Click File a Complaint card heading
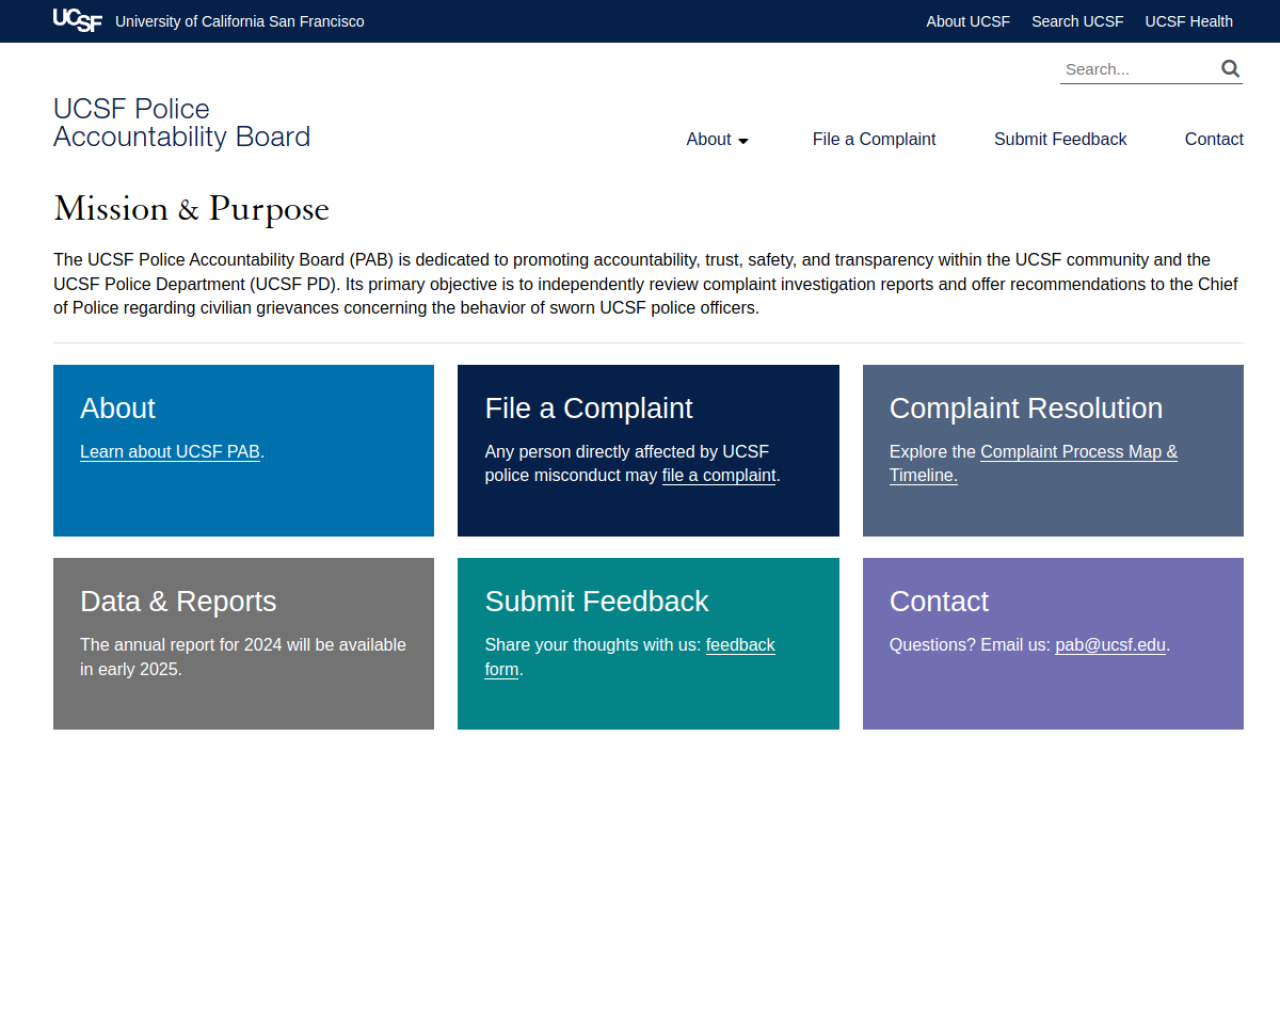 pos(588,408)
